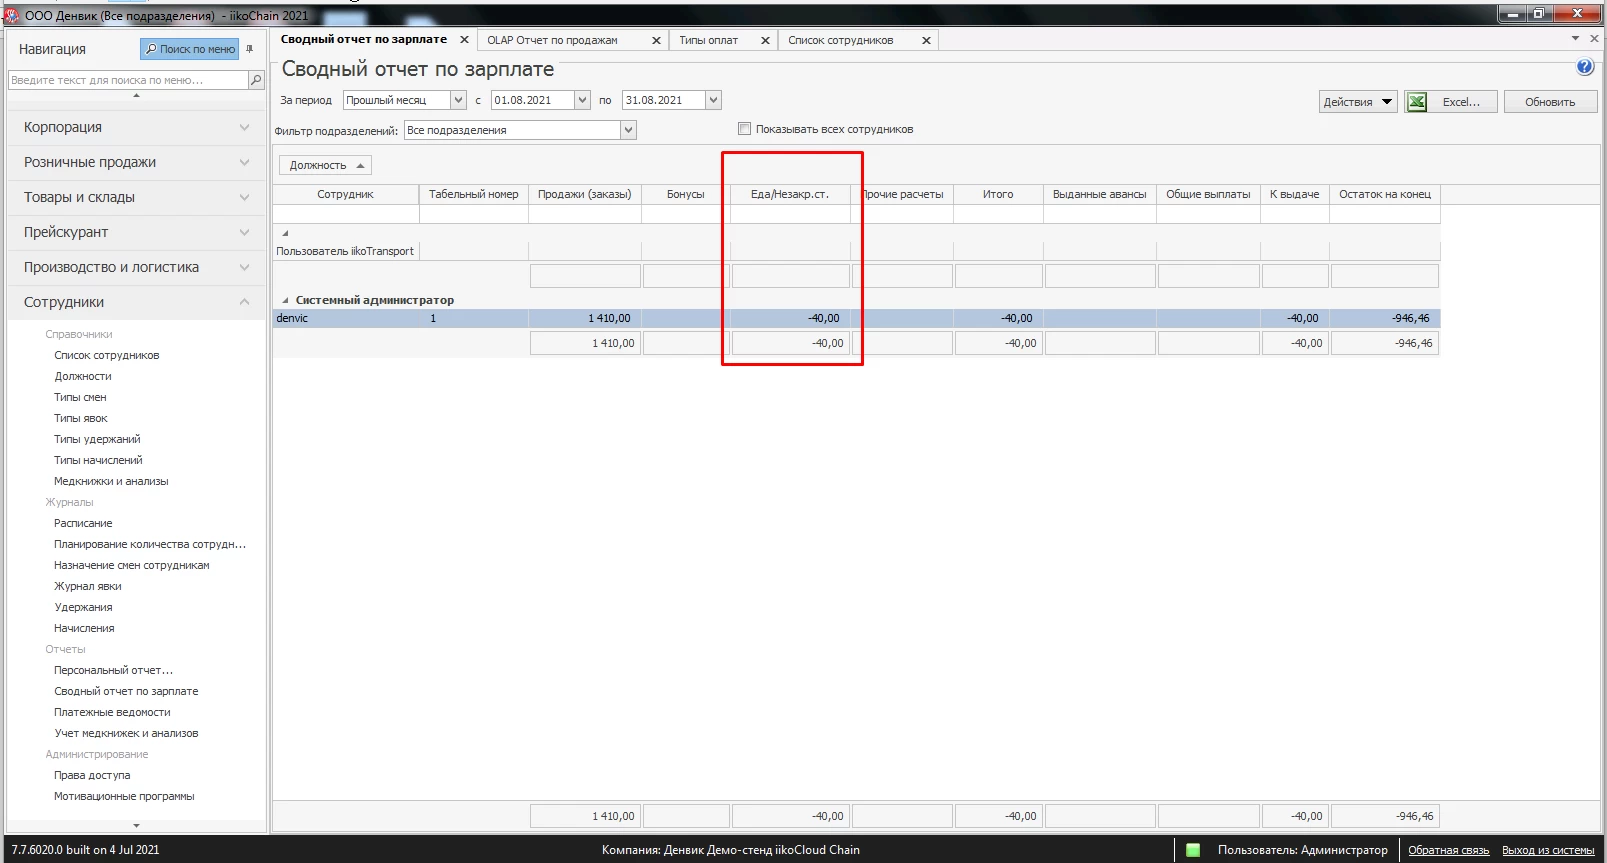The height and width of the screenshot is (863, 1607).
Task: Click the Excel export icon
Action: click(x=1416, y=102)
